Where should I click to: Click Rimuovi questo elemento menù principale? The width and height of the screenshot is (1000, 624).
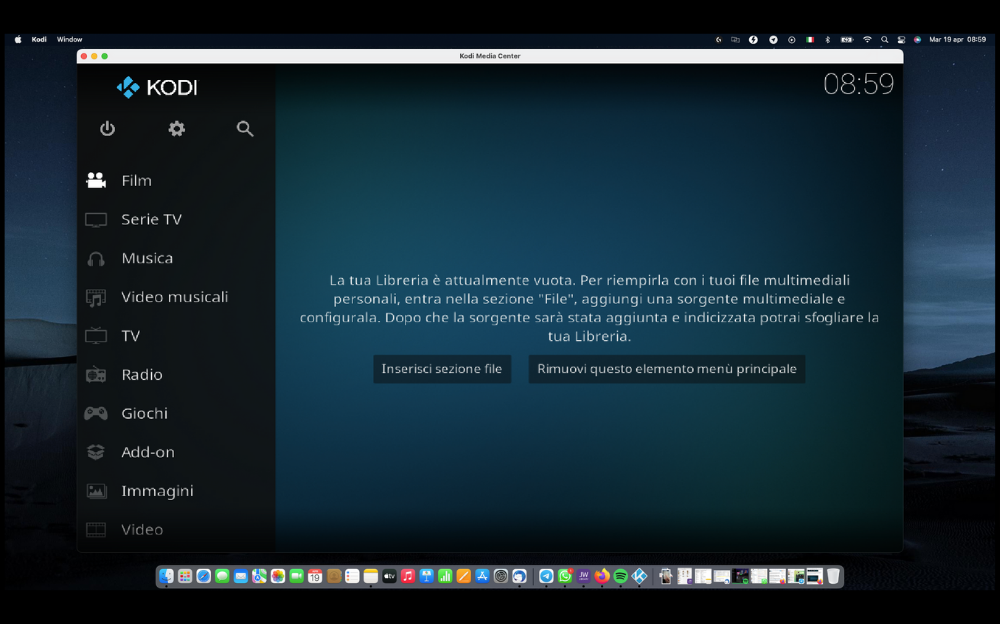pos(666,369)
